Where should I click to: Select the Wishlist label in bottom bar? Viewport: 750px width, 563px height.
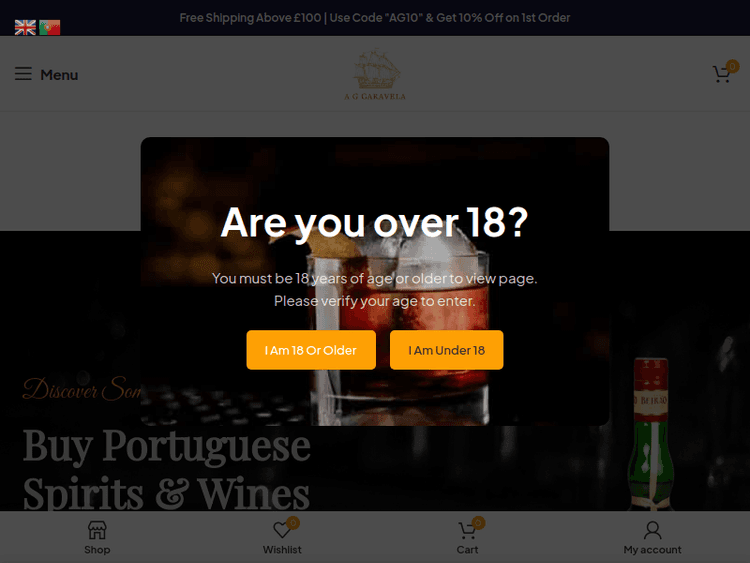(282, 550)
